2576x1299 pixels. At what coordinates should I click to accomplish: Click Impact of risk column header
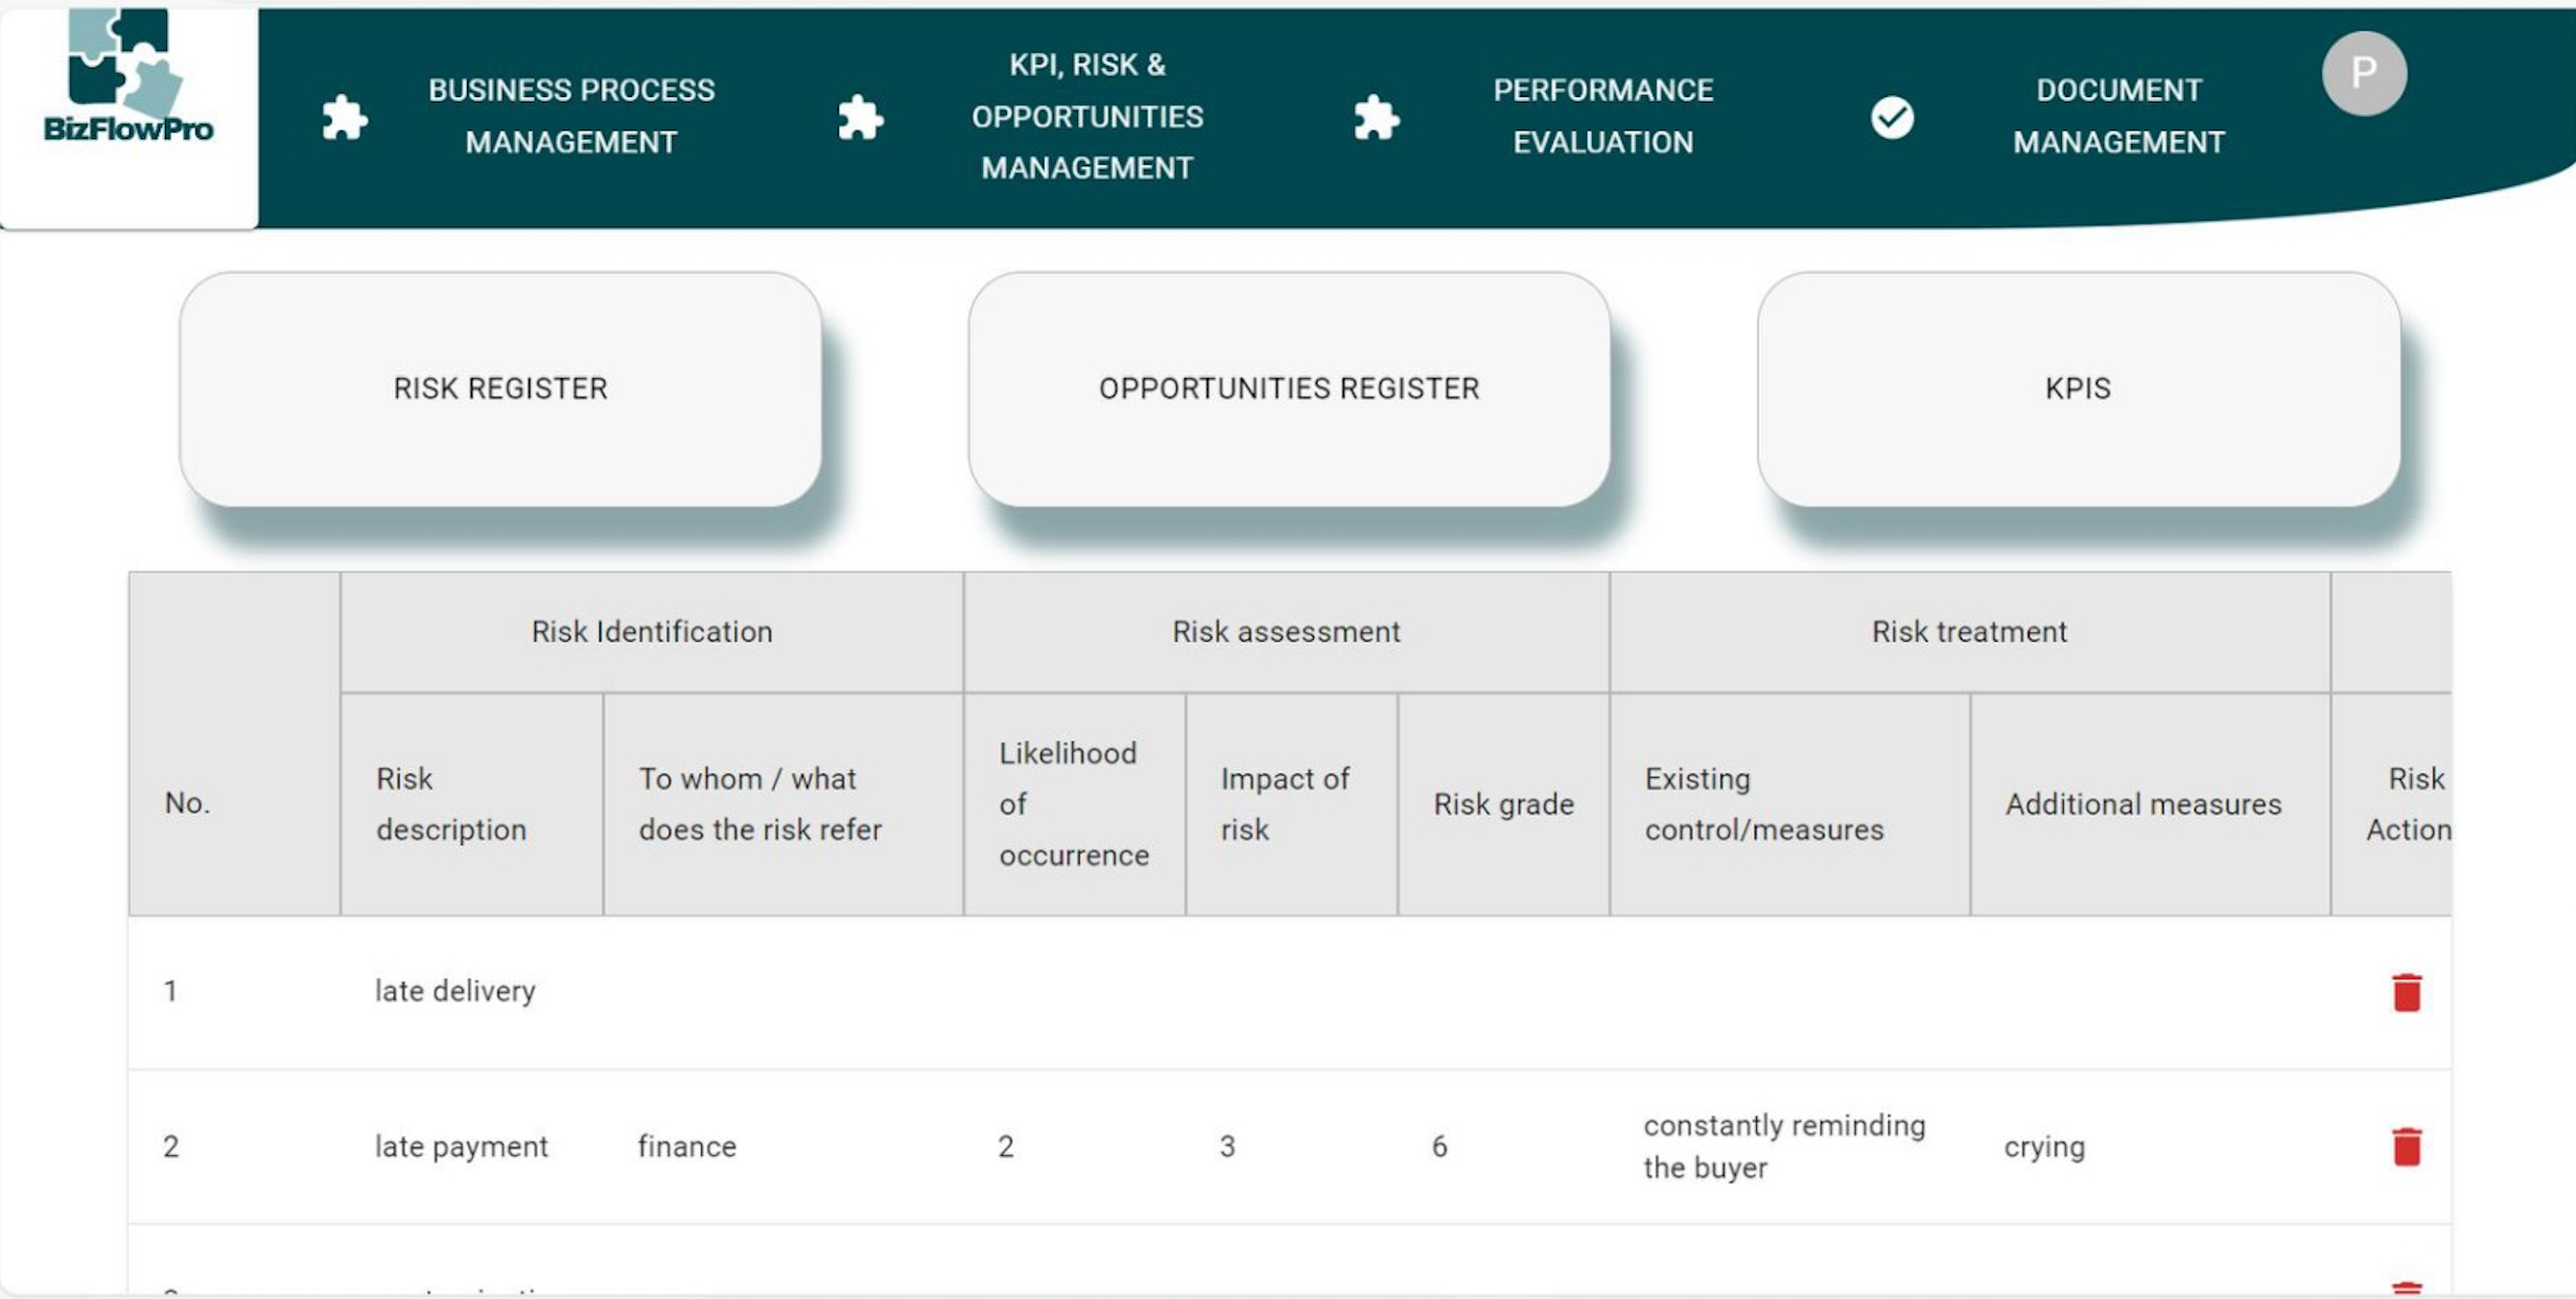[1291, 804]
